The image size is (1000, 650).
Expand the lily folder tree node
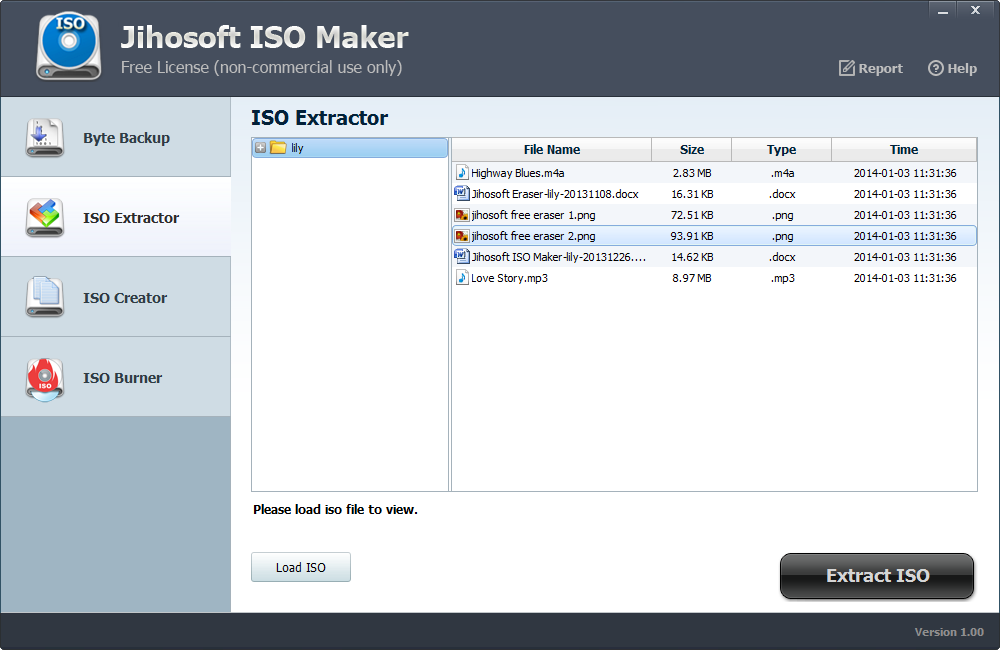point(260,148)
